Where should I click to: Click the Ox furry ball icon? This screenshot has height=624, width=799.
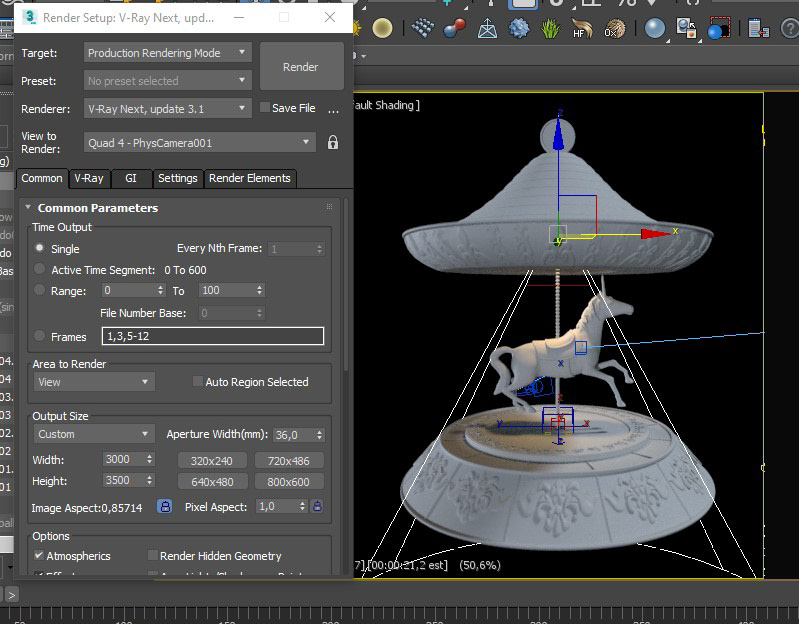[614, 29]
